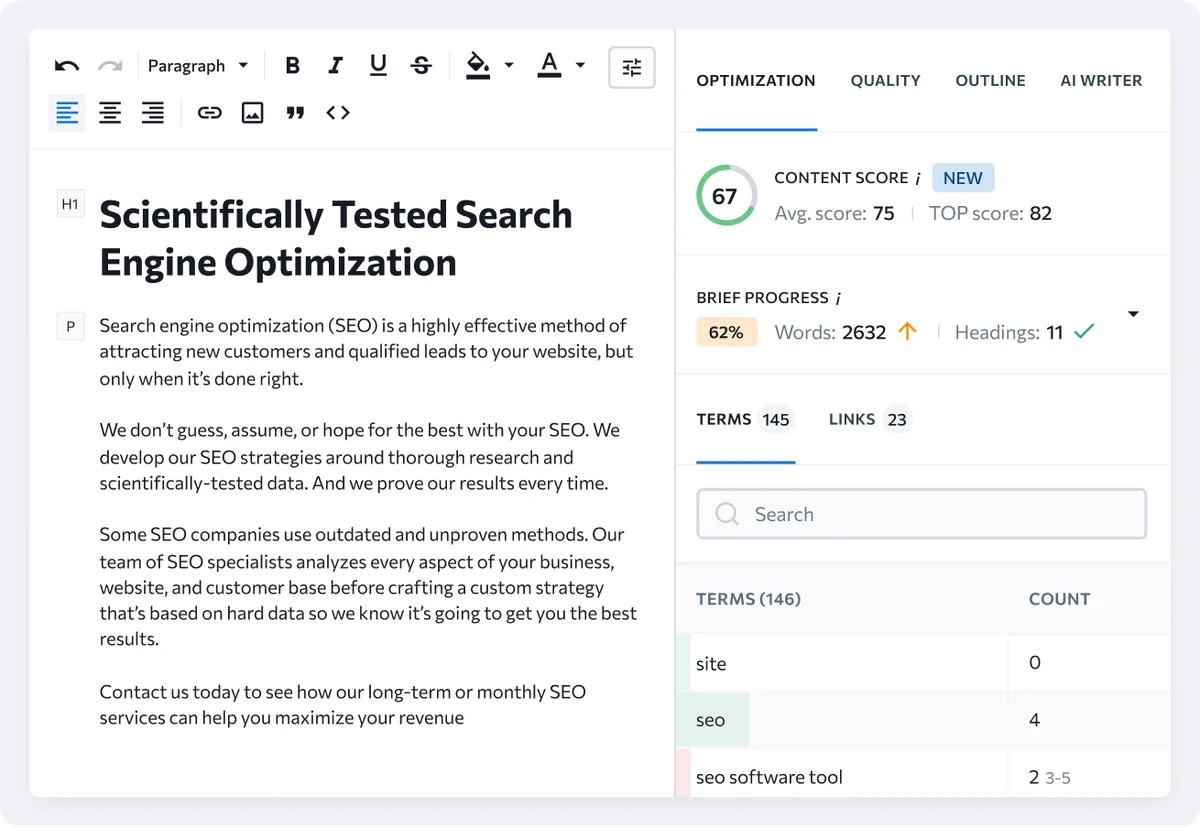Expand the Brief Progress section
1200x827 pixels.
point(1133,313)
